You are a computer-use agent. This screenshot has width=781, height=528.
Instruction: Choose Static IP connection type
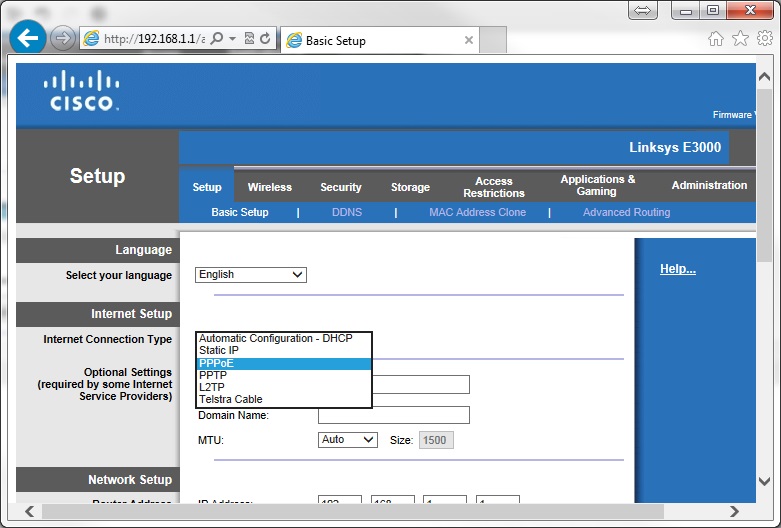pyautogui.click(x=284, y=350)
